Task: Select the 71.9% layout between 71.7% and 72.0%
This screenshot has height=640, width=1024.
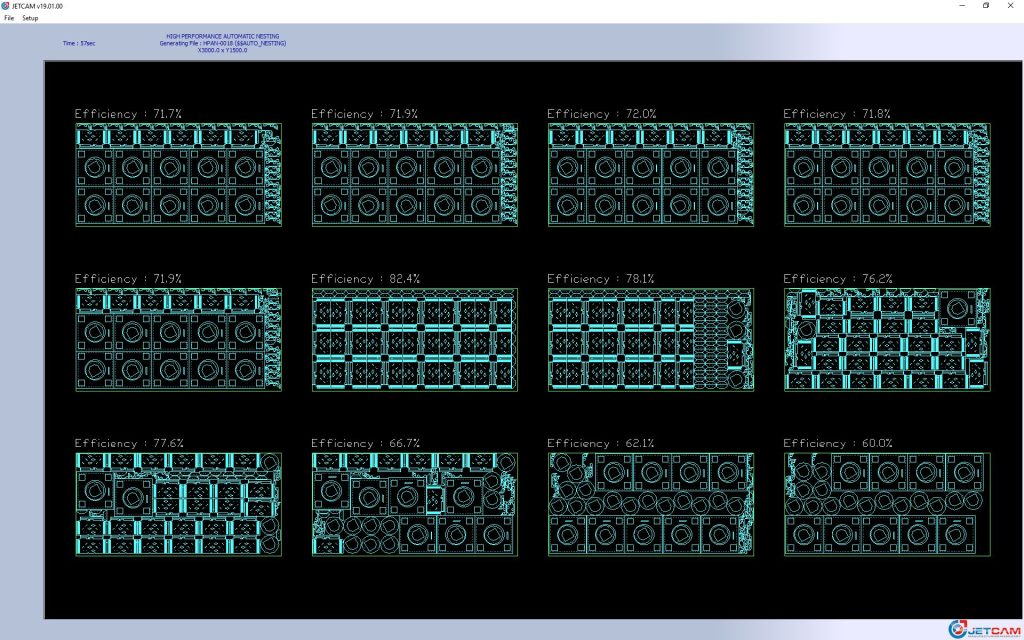Action: [x=414, y=175]
